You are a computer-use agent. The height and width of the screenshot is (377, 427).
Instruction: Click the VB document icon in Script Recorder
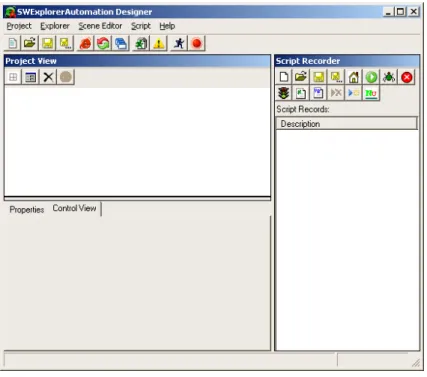[319, 93]
